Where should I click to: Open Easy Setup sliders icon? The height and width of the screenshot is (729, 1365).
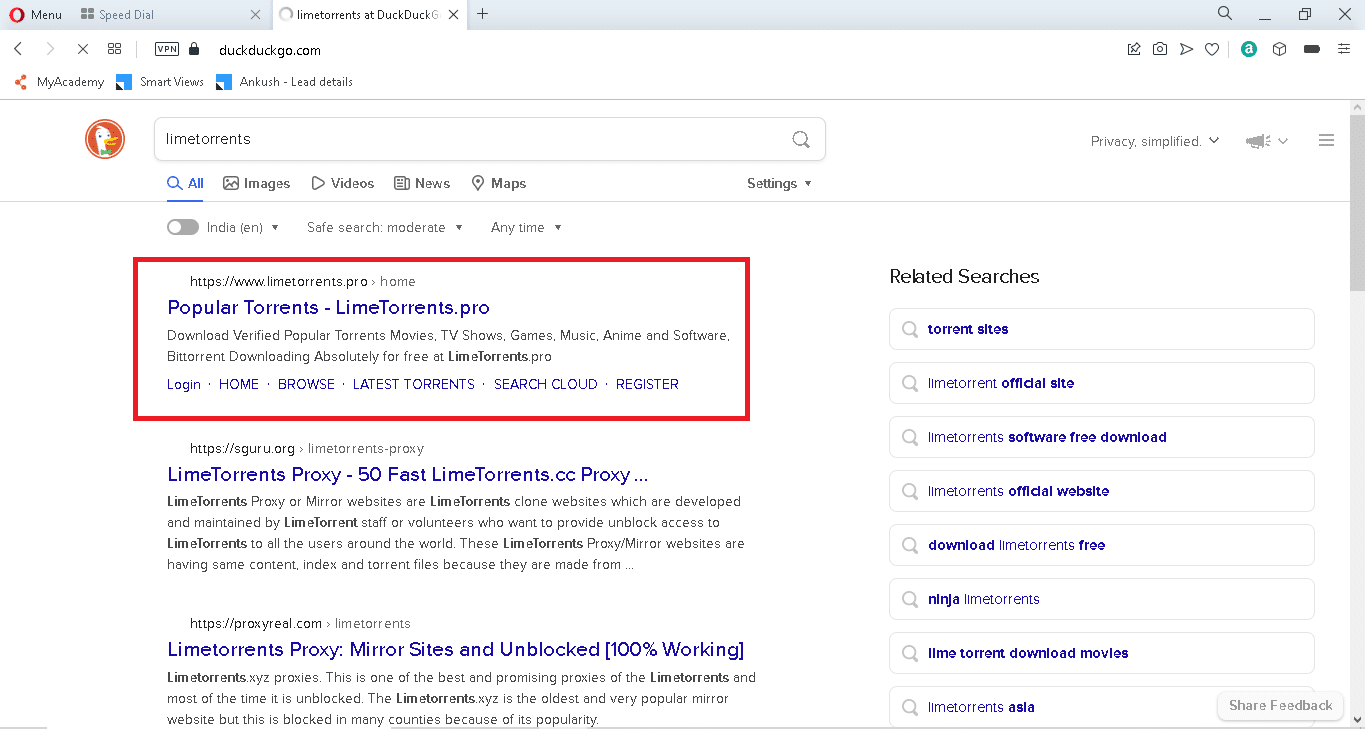point(1344,49)
